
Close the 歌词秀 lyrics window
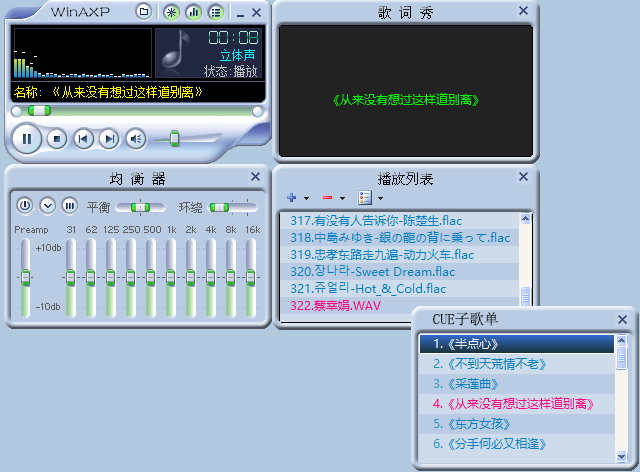click(523, 11)
